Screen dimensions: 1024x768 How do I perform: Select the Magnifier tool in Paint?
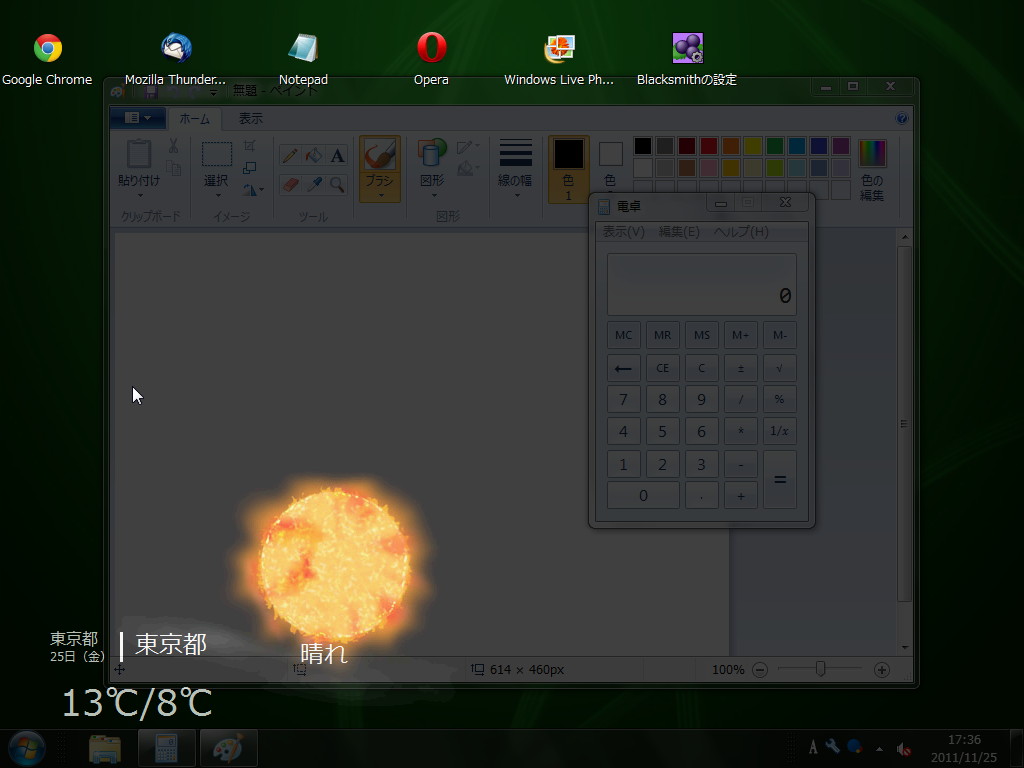(337, 185)
